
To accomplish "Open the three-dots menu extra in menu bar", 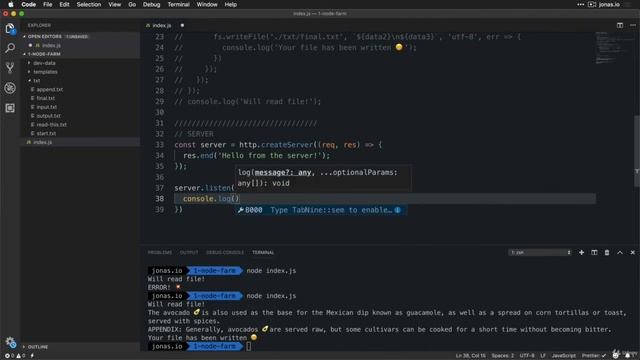I will click(x=580, y=4).
